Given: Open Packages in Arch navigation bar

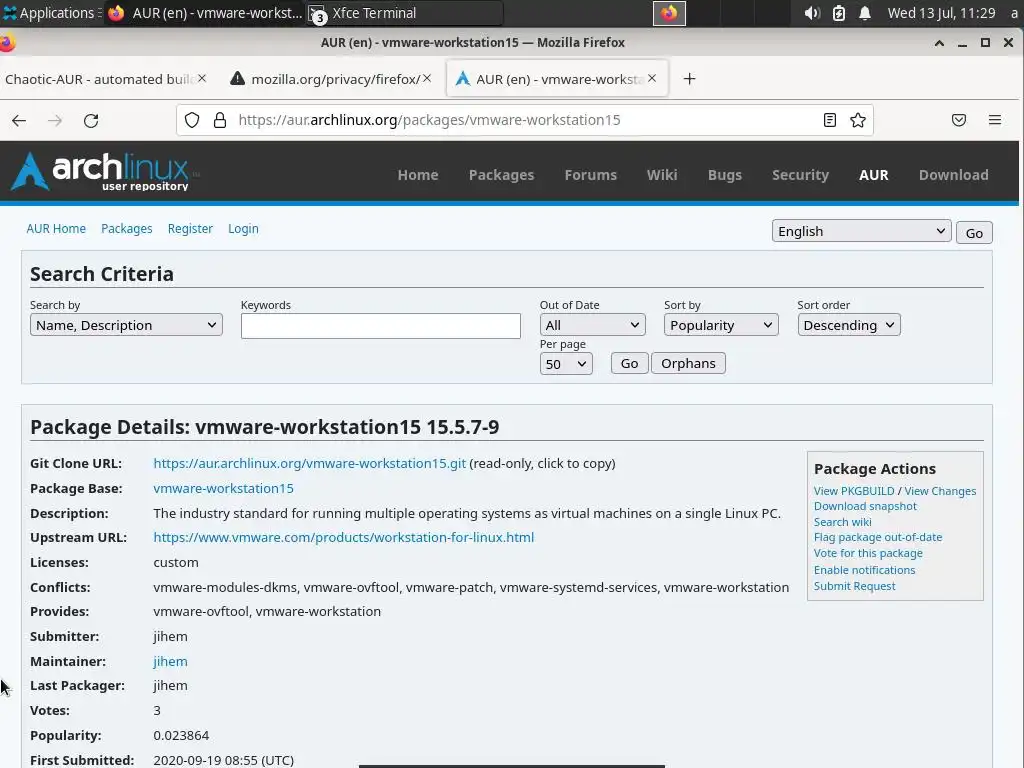Looking at the screenshot, I should click(x=502, y=175).
